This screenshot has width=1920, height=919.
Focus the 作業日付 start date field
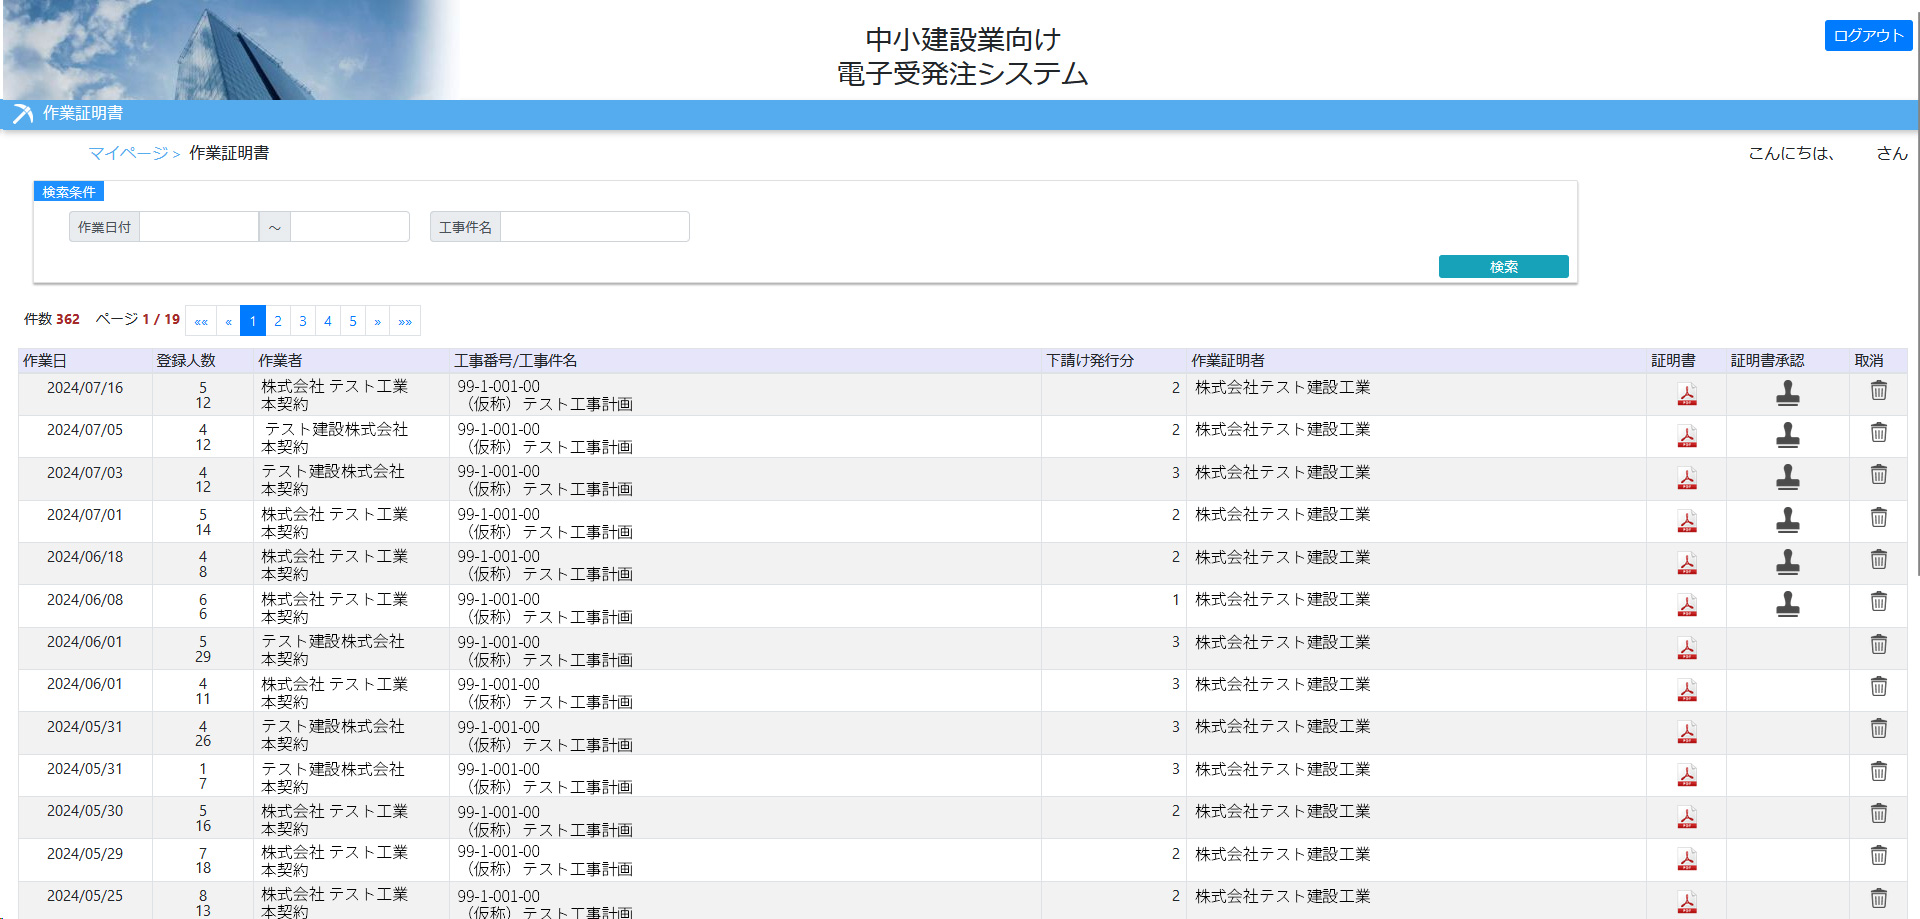(199, 227)
